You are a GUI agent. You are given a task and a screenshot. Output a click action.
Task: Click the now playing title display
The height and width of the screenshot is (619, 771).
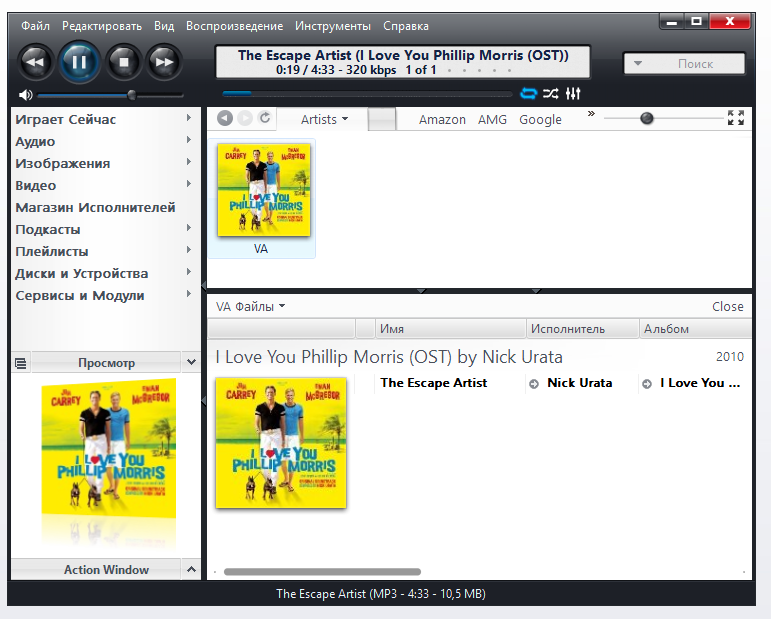coord(403,62)
